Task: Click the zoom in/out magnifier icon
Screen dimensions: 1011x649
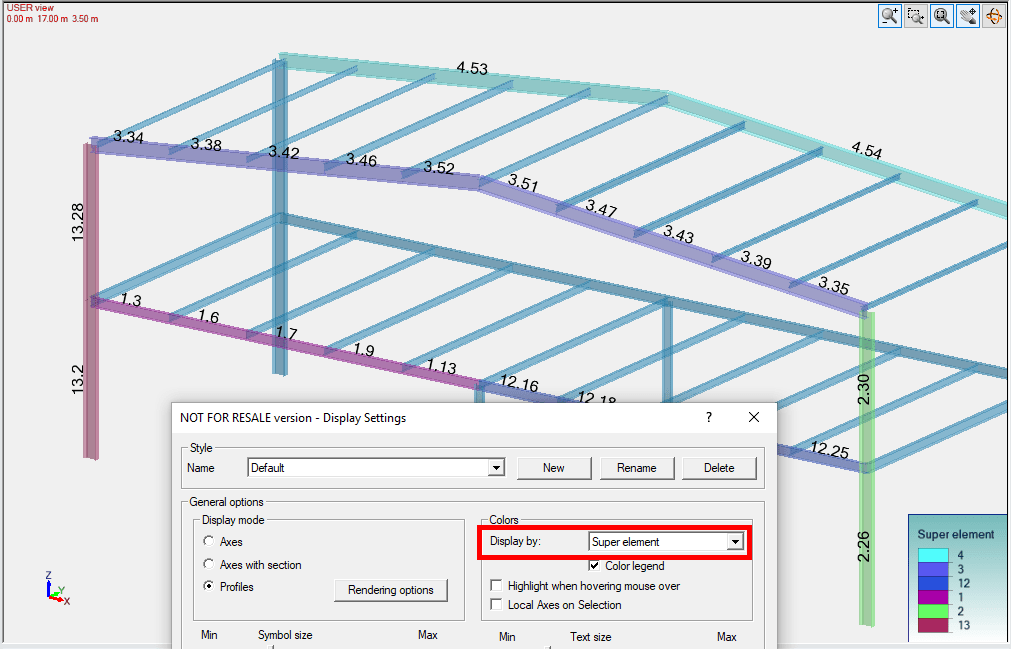Action: [889, 16]
